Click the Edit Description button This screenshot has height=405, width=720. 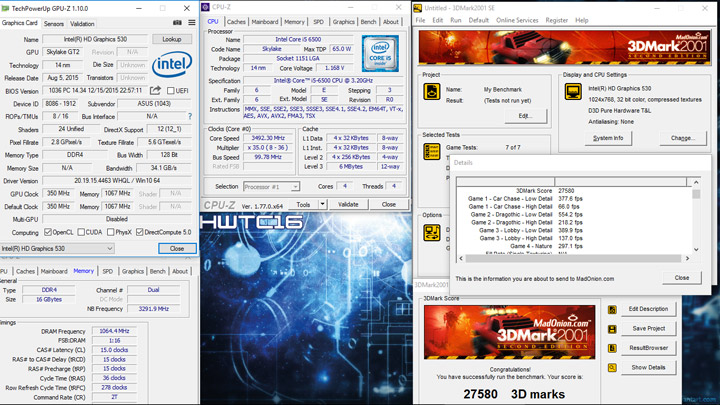pyautogui.click(x=648, y=309)
